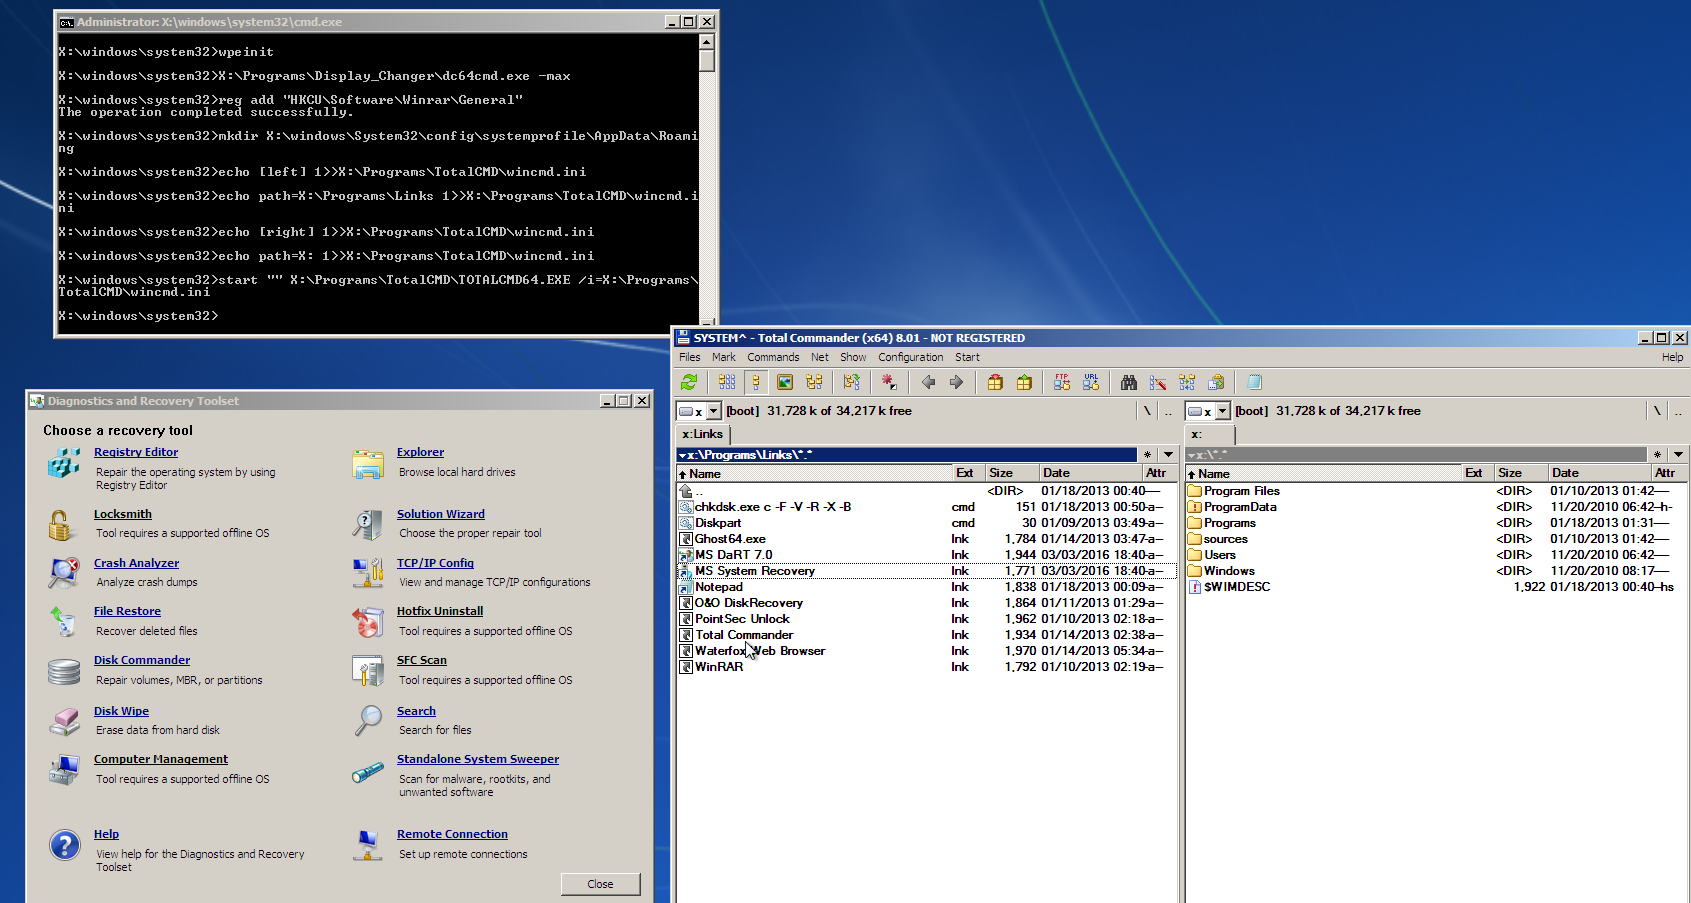Open Solution Wizard link
Image resolution: width=1691 pixels, height=903 pixels.
point(440,514)
